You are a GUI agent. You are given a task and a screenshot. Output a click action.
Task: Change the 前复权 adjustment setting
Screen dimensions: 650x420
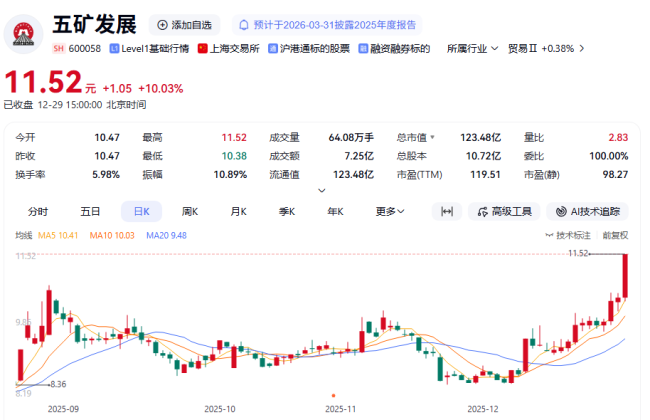(x=616, y=235)
